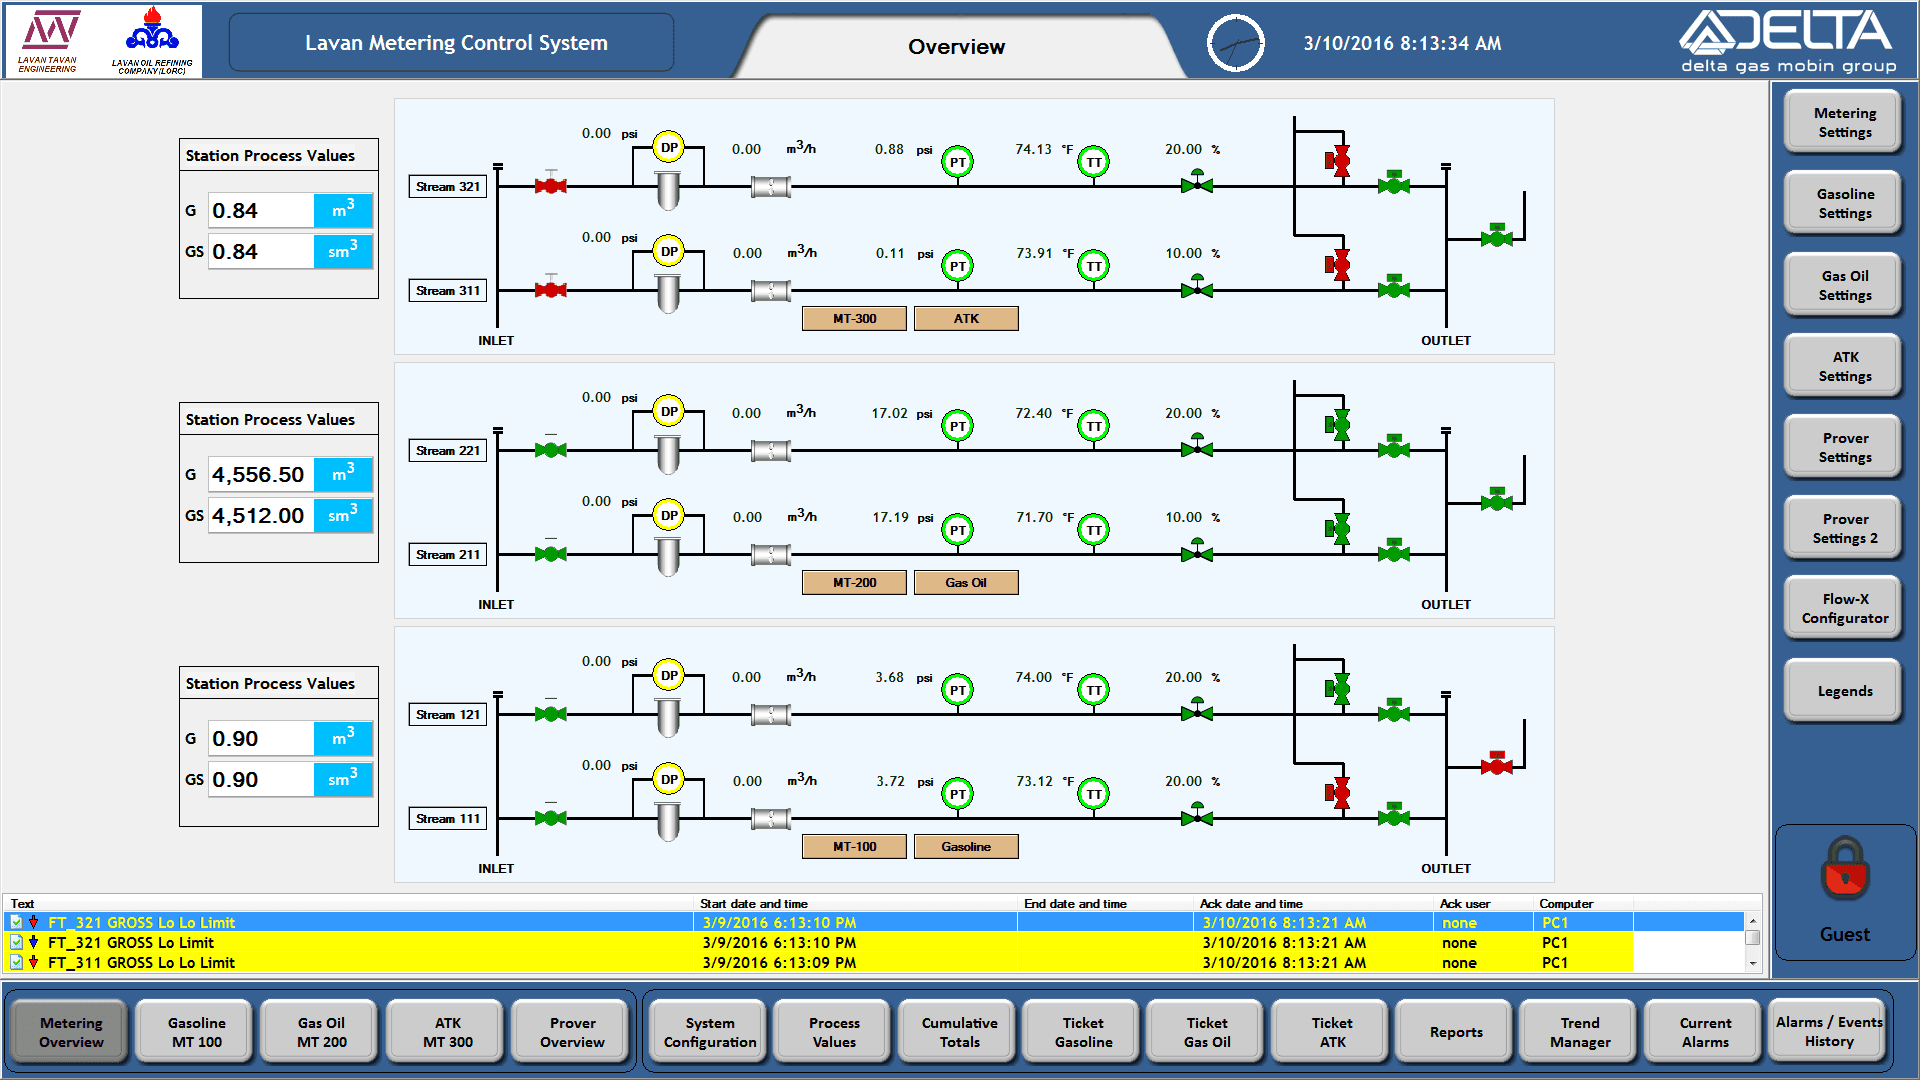1920x1080 pixels.
Task: Click the flow meter on Stream 111
Action: click(x=770, y=819)
